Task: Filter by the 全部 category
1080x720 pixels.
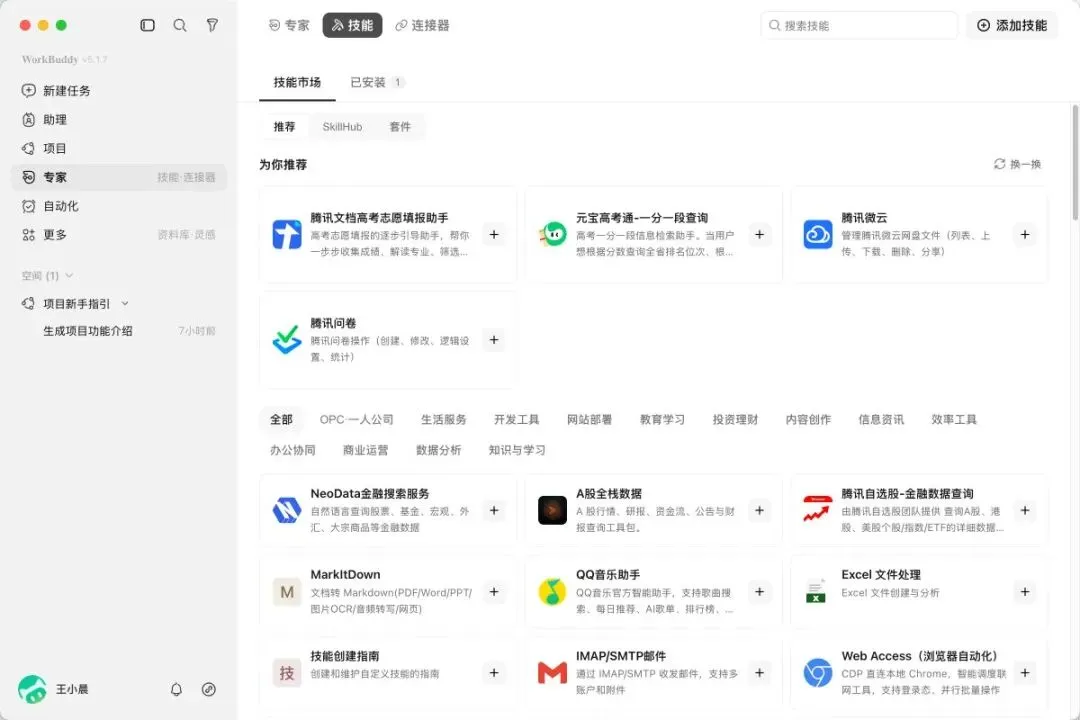Action: coord(281,420)
